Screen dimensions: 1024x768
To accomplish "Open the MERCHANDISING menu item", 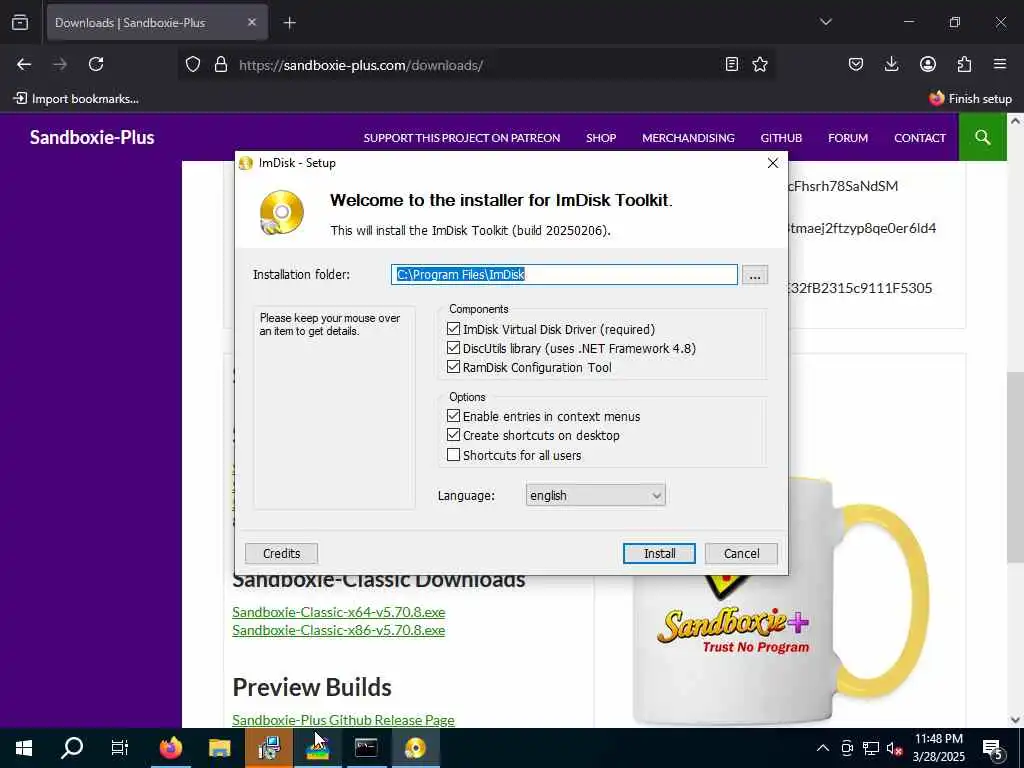I will coord(688,138).
